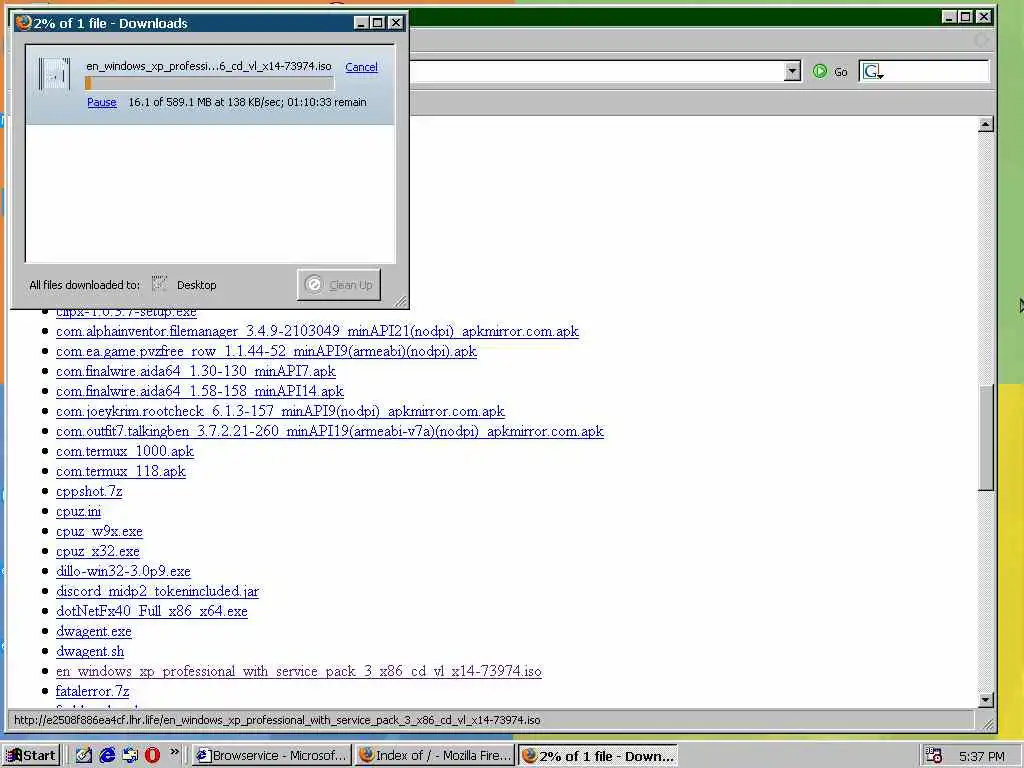Open dwagent.exe link

93,632
